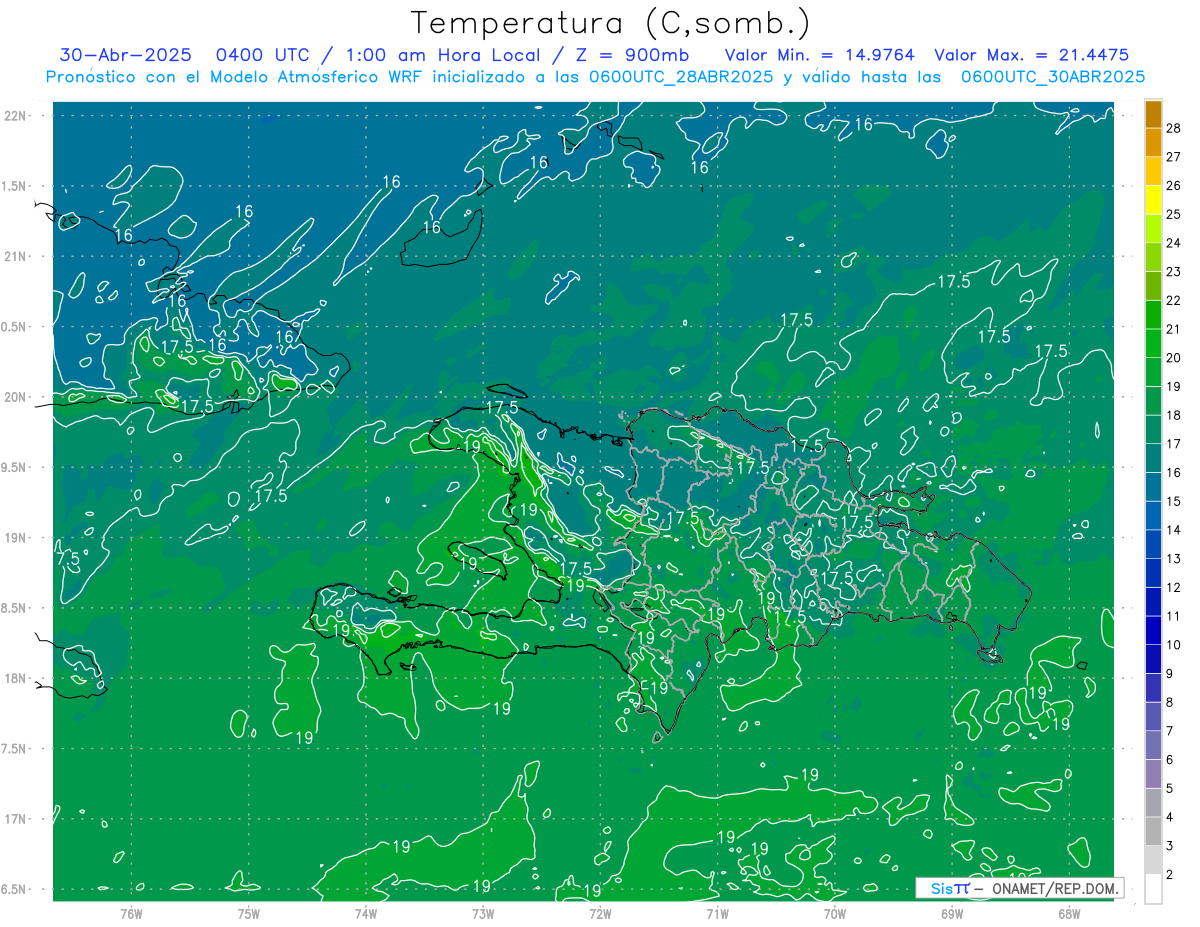Click the 'Valor Min. = 14.9764' readout
Viewport: 1200px width, 927px height.
coord(819,55)
